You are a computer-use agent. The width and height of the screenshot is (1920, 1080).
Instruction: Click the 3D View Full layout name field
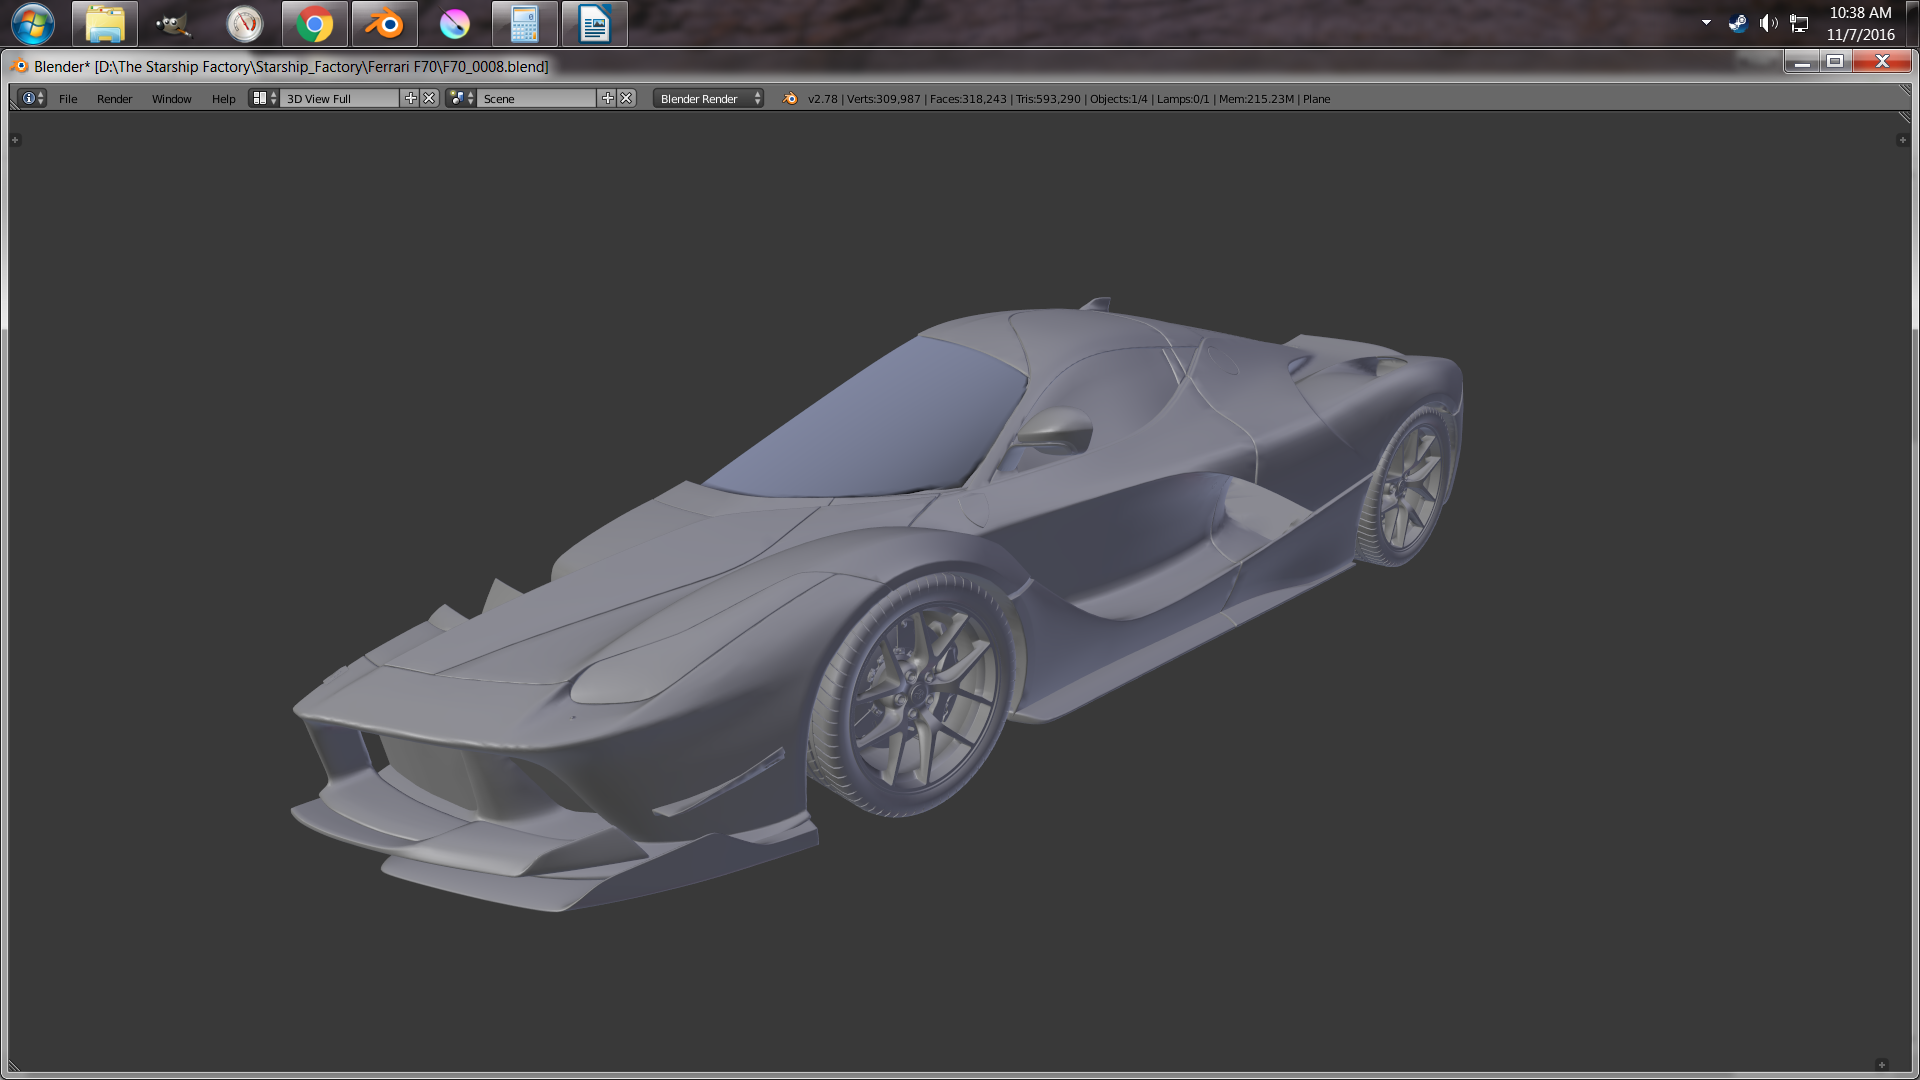point(339,98)
